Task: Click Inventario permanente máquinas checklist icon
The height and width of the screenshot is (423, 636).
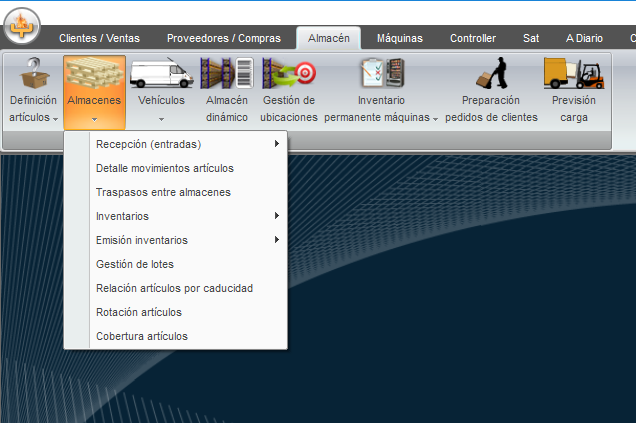Action: (x=383, y=73)
